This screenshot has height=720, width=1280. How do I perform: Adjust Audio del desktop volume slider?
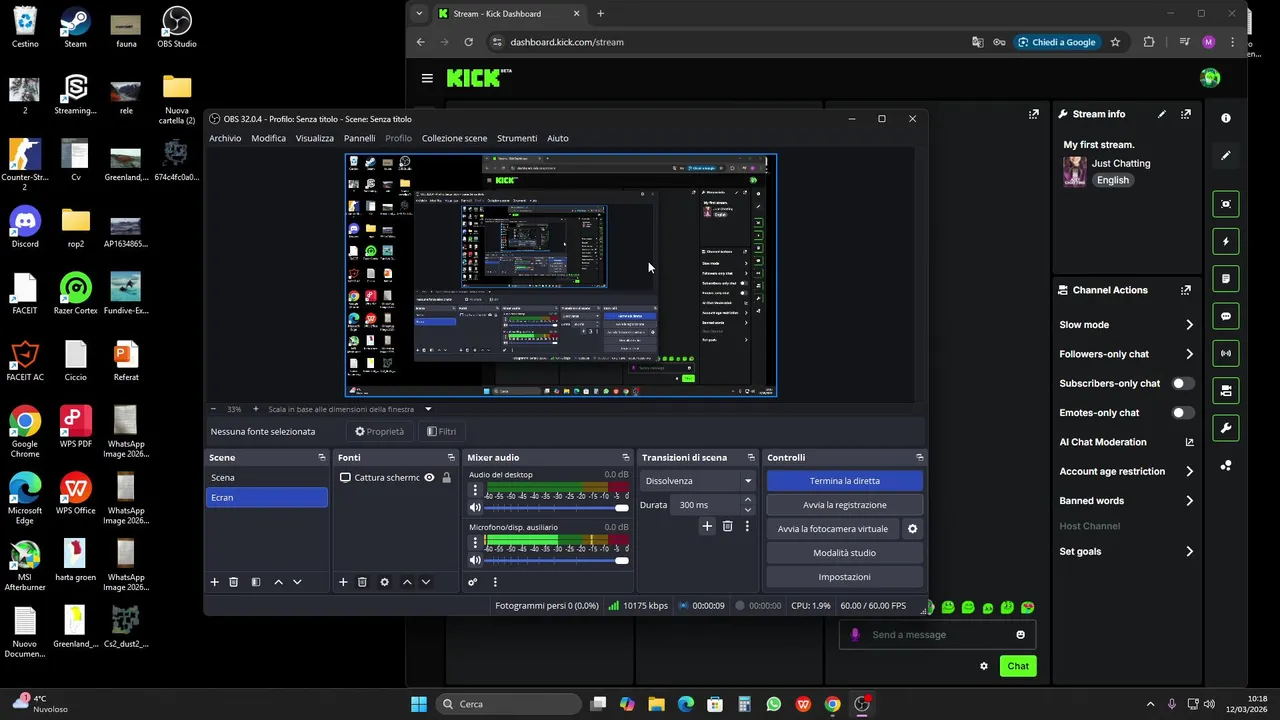click(557, 507)
